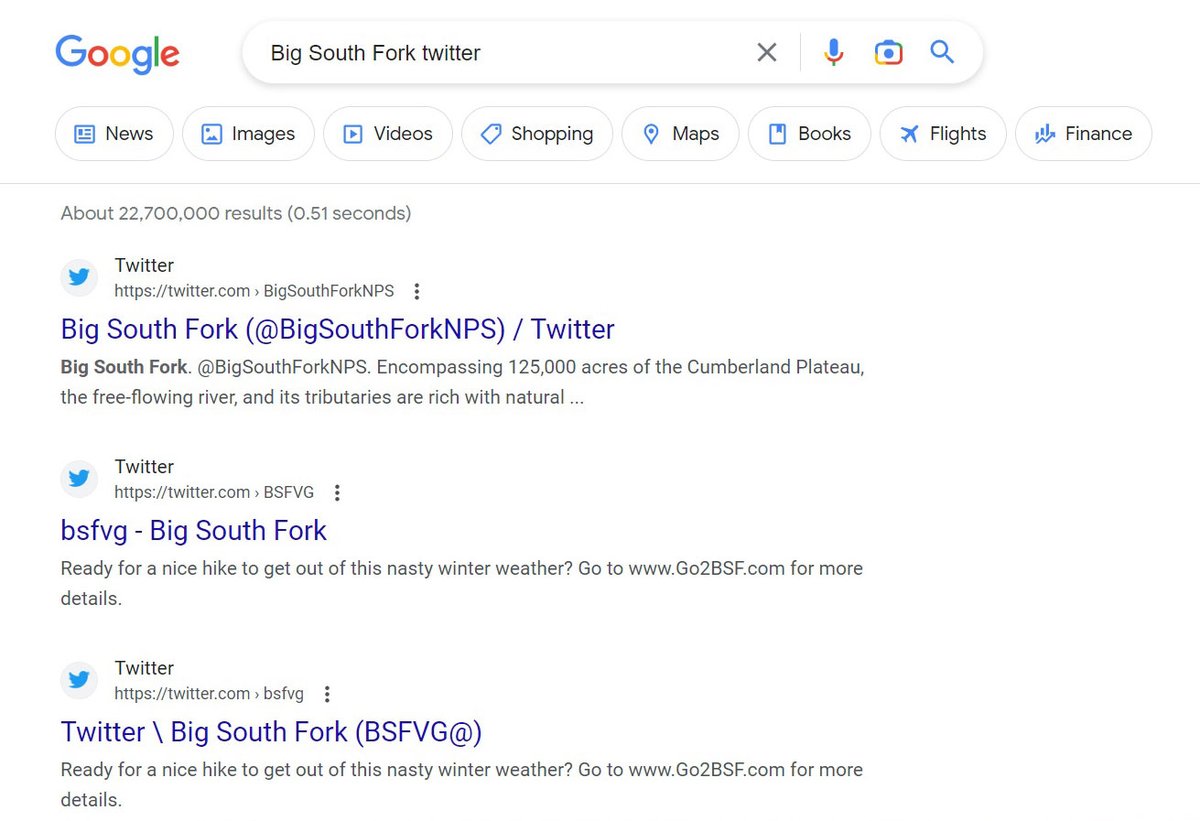Switch to the Videos filter
1200x821 pixels.
pyautogui.click(x=388, y=134)
